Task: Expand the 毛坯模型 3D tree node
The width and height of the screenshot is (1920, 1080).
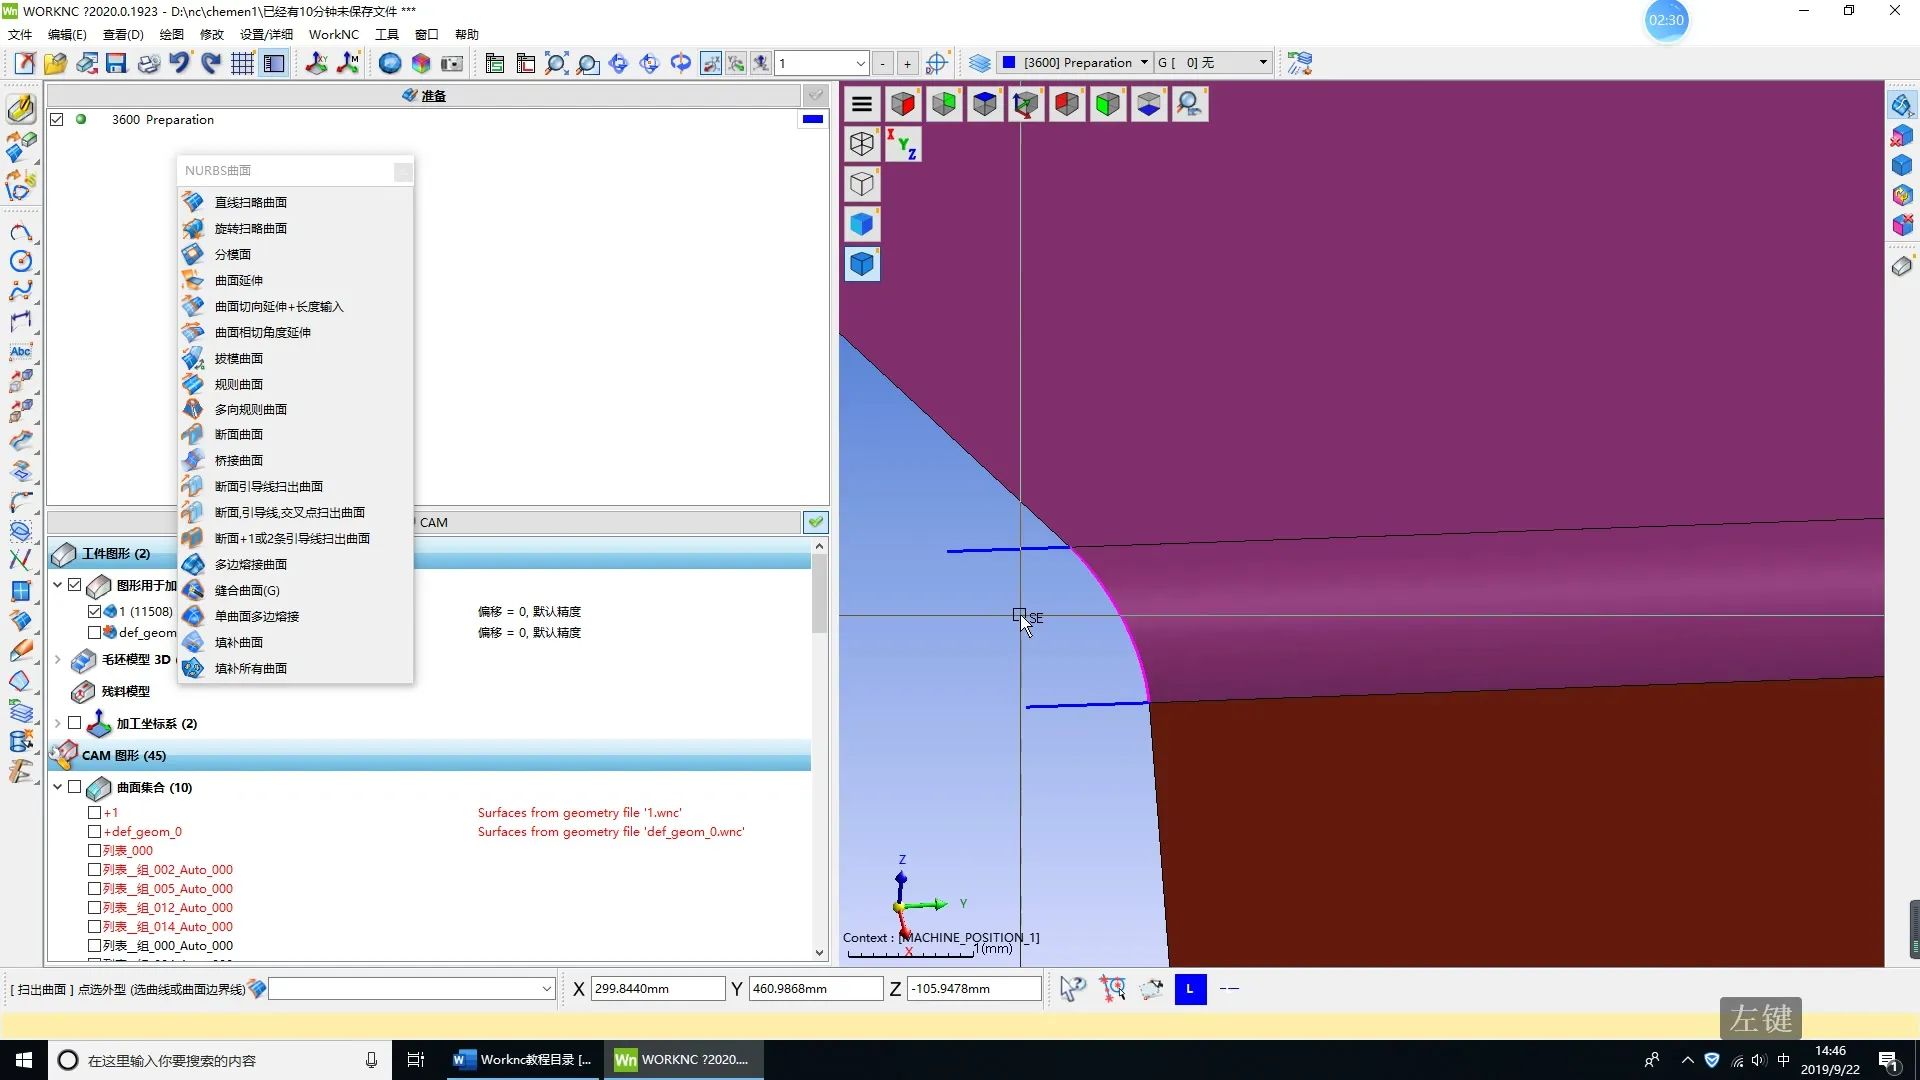Action: (58, 660)
